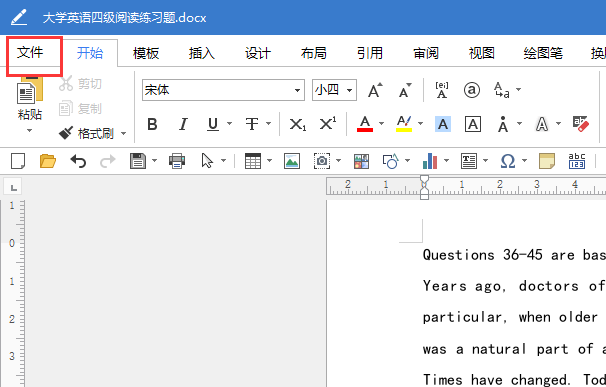Viewport: 606px width, 387px height.
Task: Open the 视图 tab
Action: tap(482, 53)
